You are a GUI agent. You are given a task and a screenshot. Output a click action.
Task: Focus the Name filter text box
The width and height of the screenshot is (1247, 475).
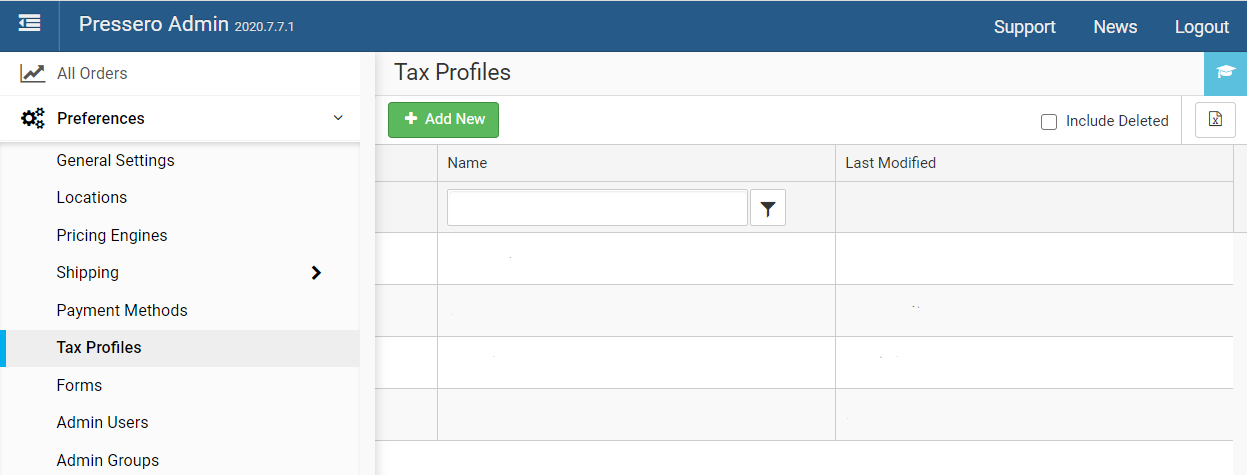click(597, 208)
